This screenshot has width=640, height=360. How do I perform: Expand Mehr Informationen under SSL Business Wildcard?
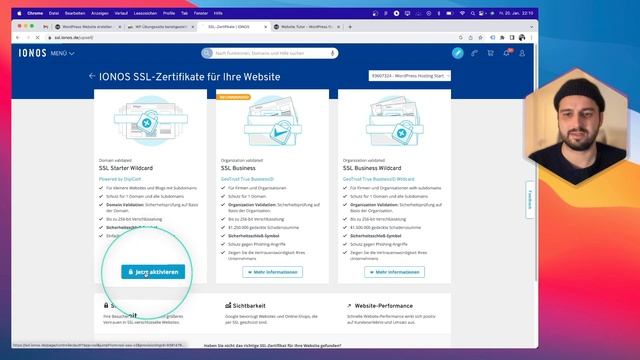[394, 272]
